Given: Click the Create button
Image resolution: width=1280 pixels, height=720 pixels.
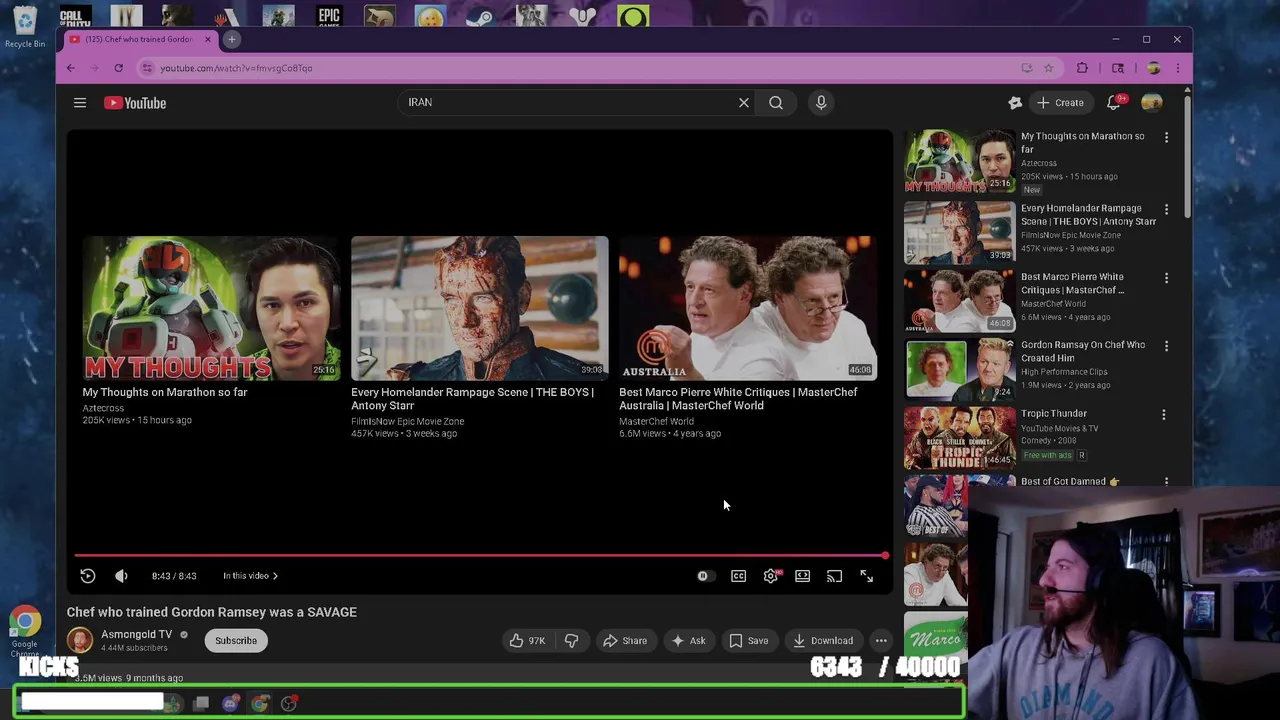Looking at the screenshot, I should click(1060, 102).
